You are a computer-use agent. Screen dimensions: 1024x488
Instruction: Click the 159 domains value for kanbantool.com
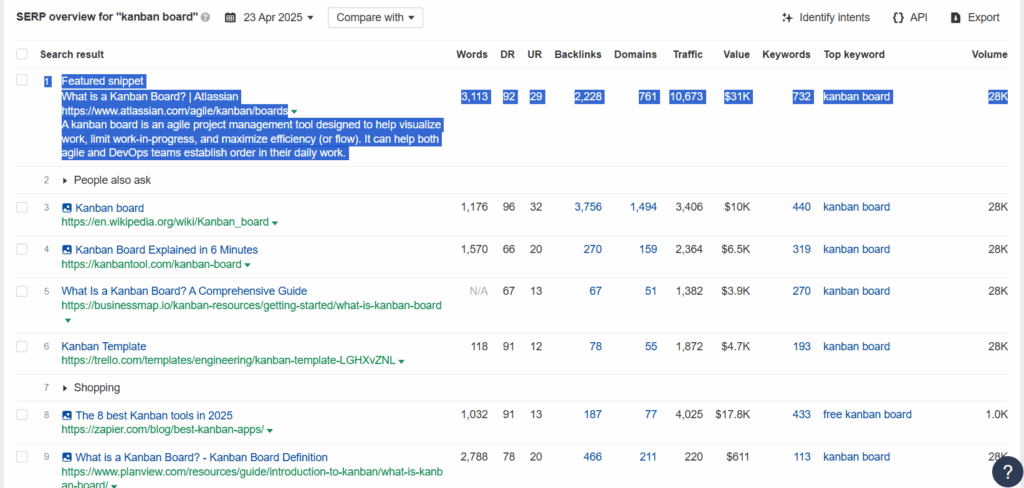648,249
